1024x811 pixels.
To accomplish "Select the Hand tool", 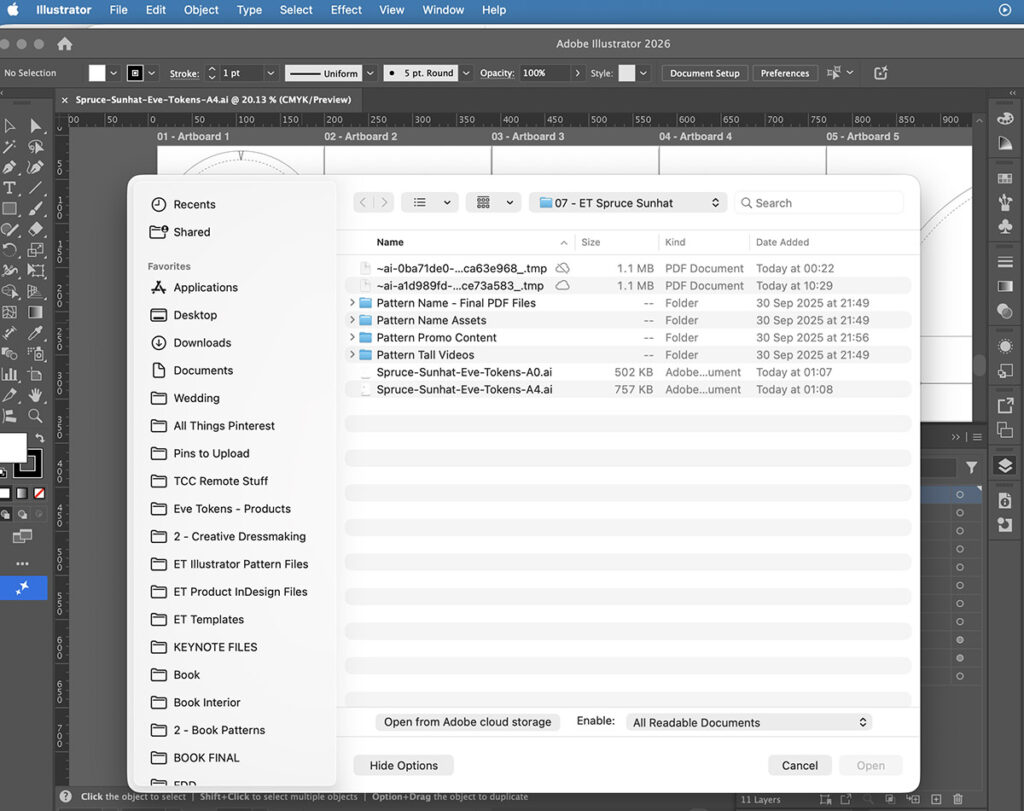I will click(x=35, y=394).
